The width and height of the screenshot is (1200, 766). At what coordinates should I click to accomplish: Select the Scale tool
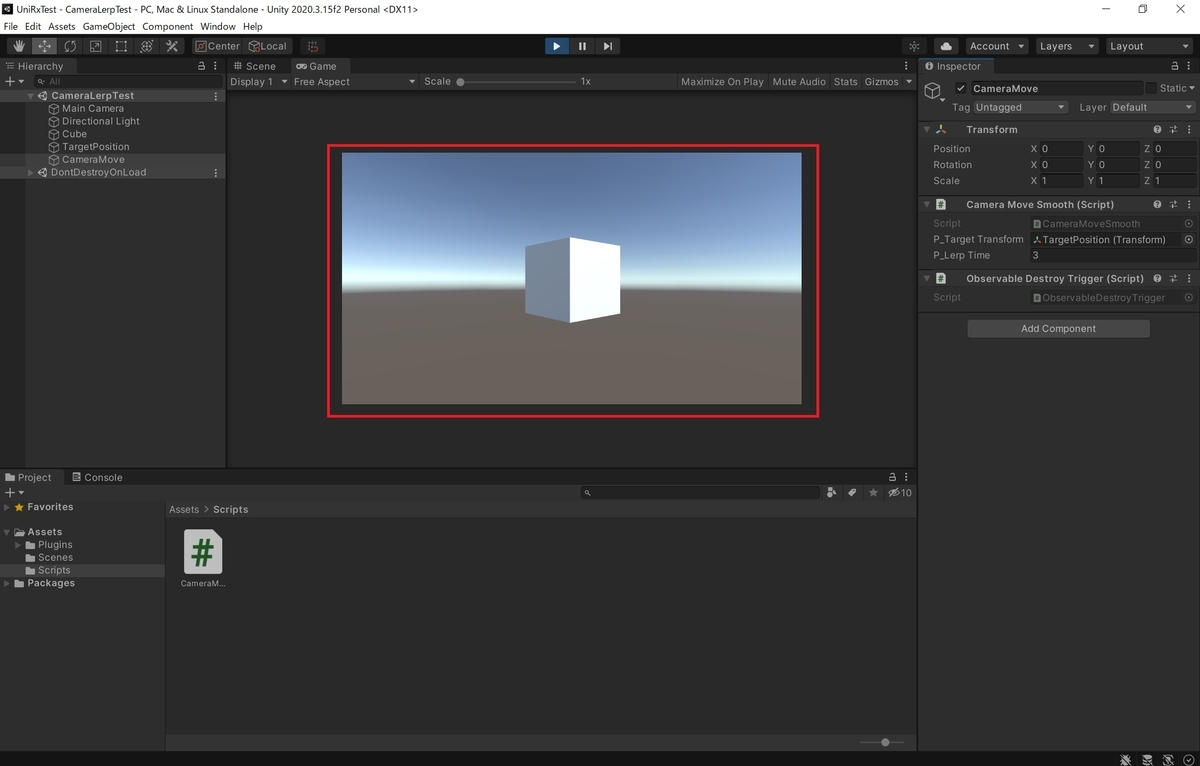tap(95, 46)
